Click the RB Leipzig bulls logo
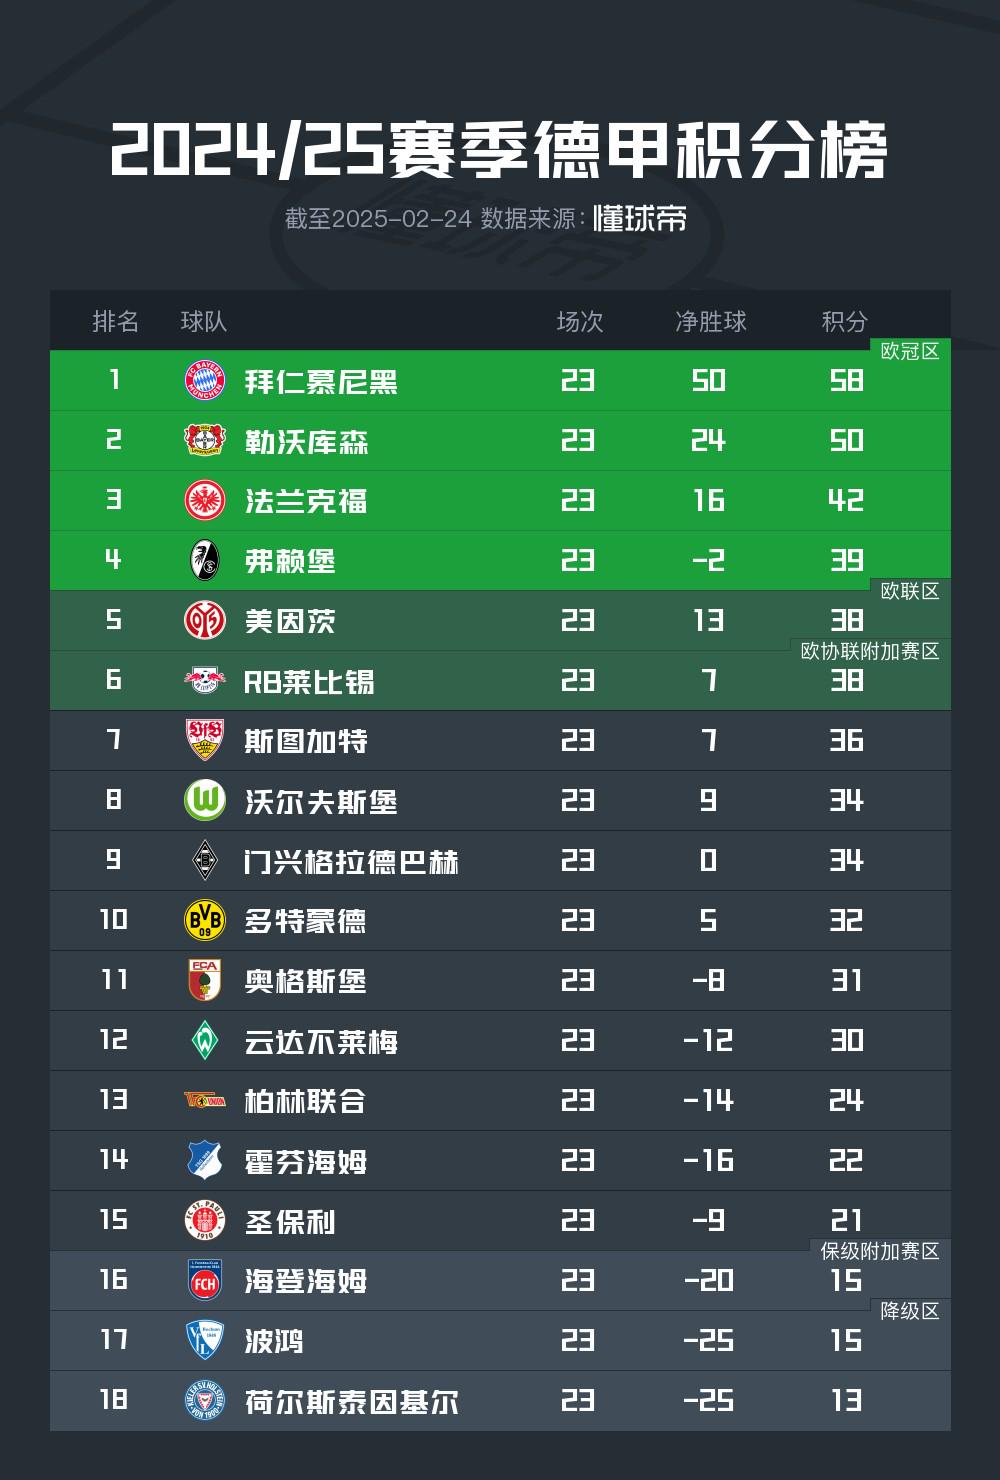1000x1480 pixels. (205, 681)
